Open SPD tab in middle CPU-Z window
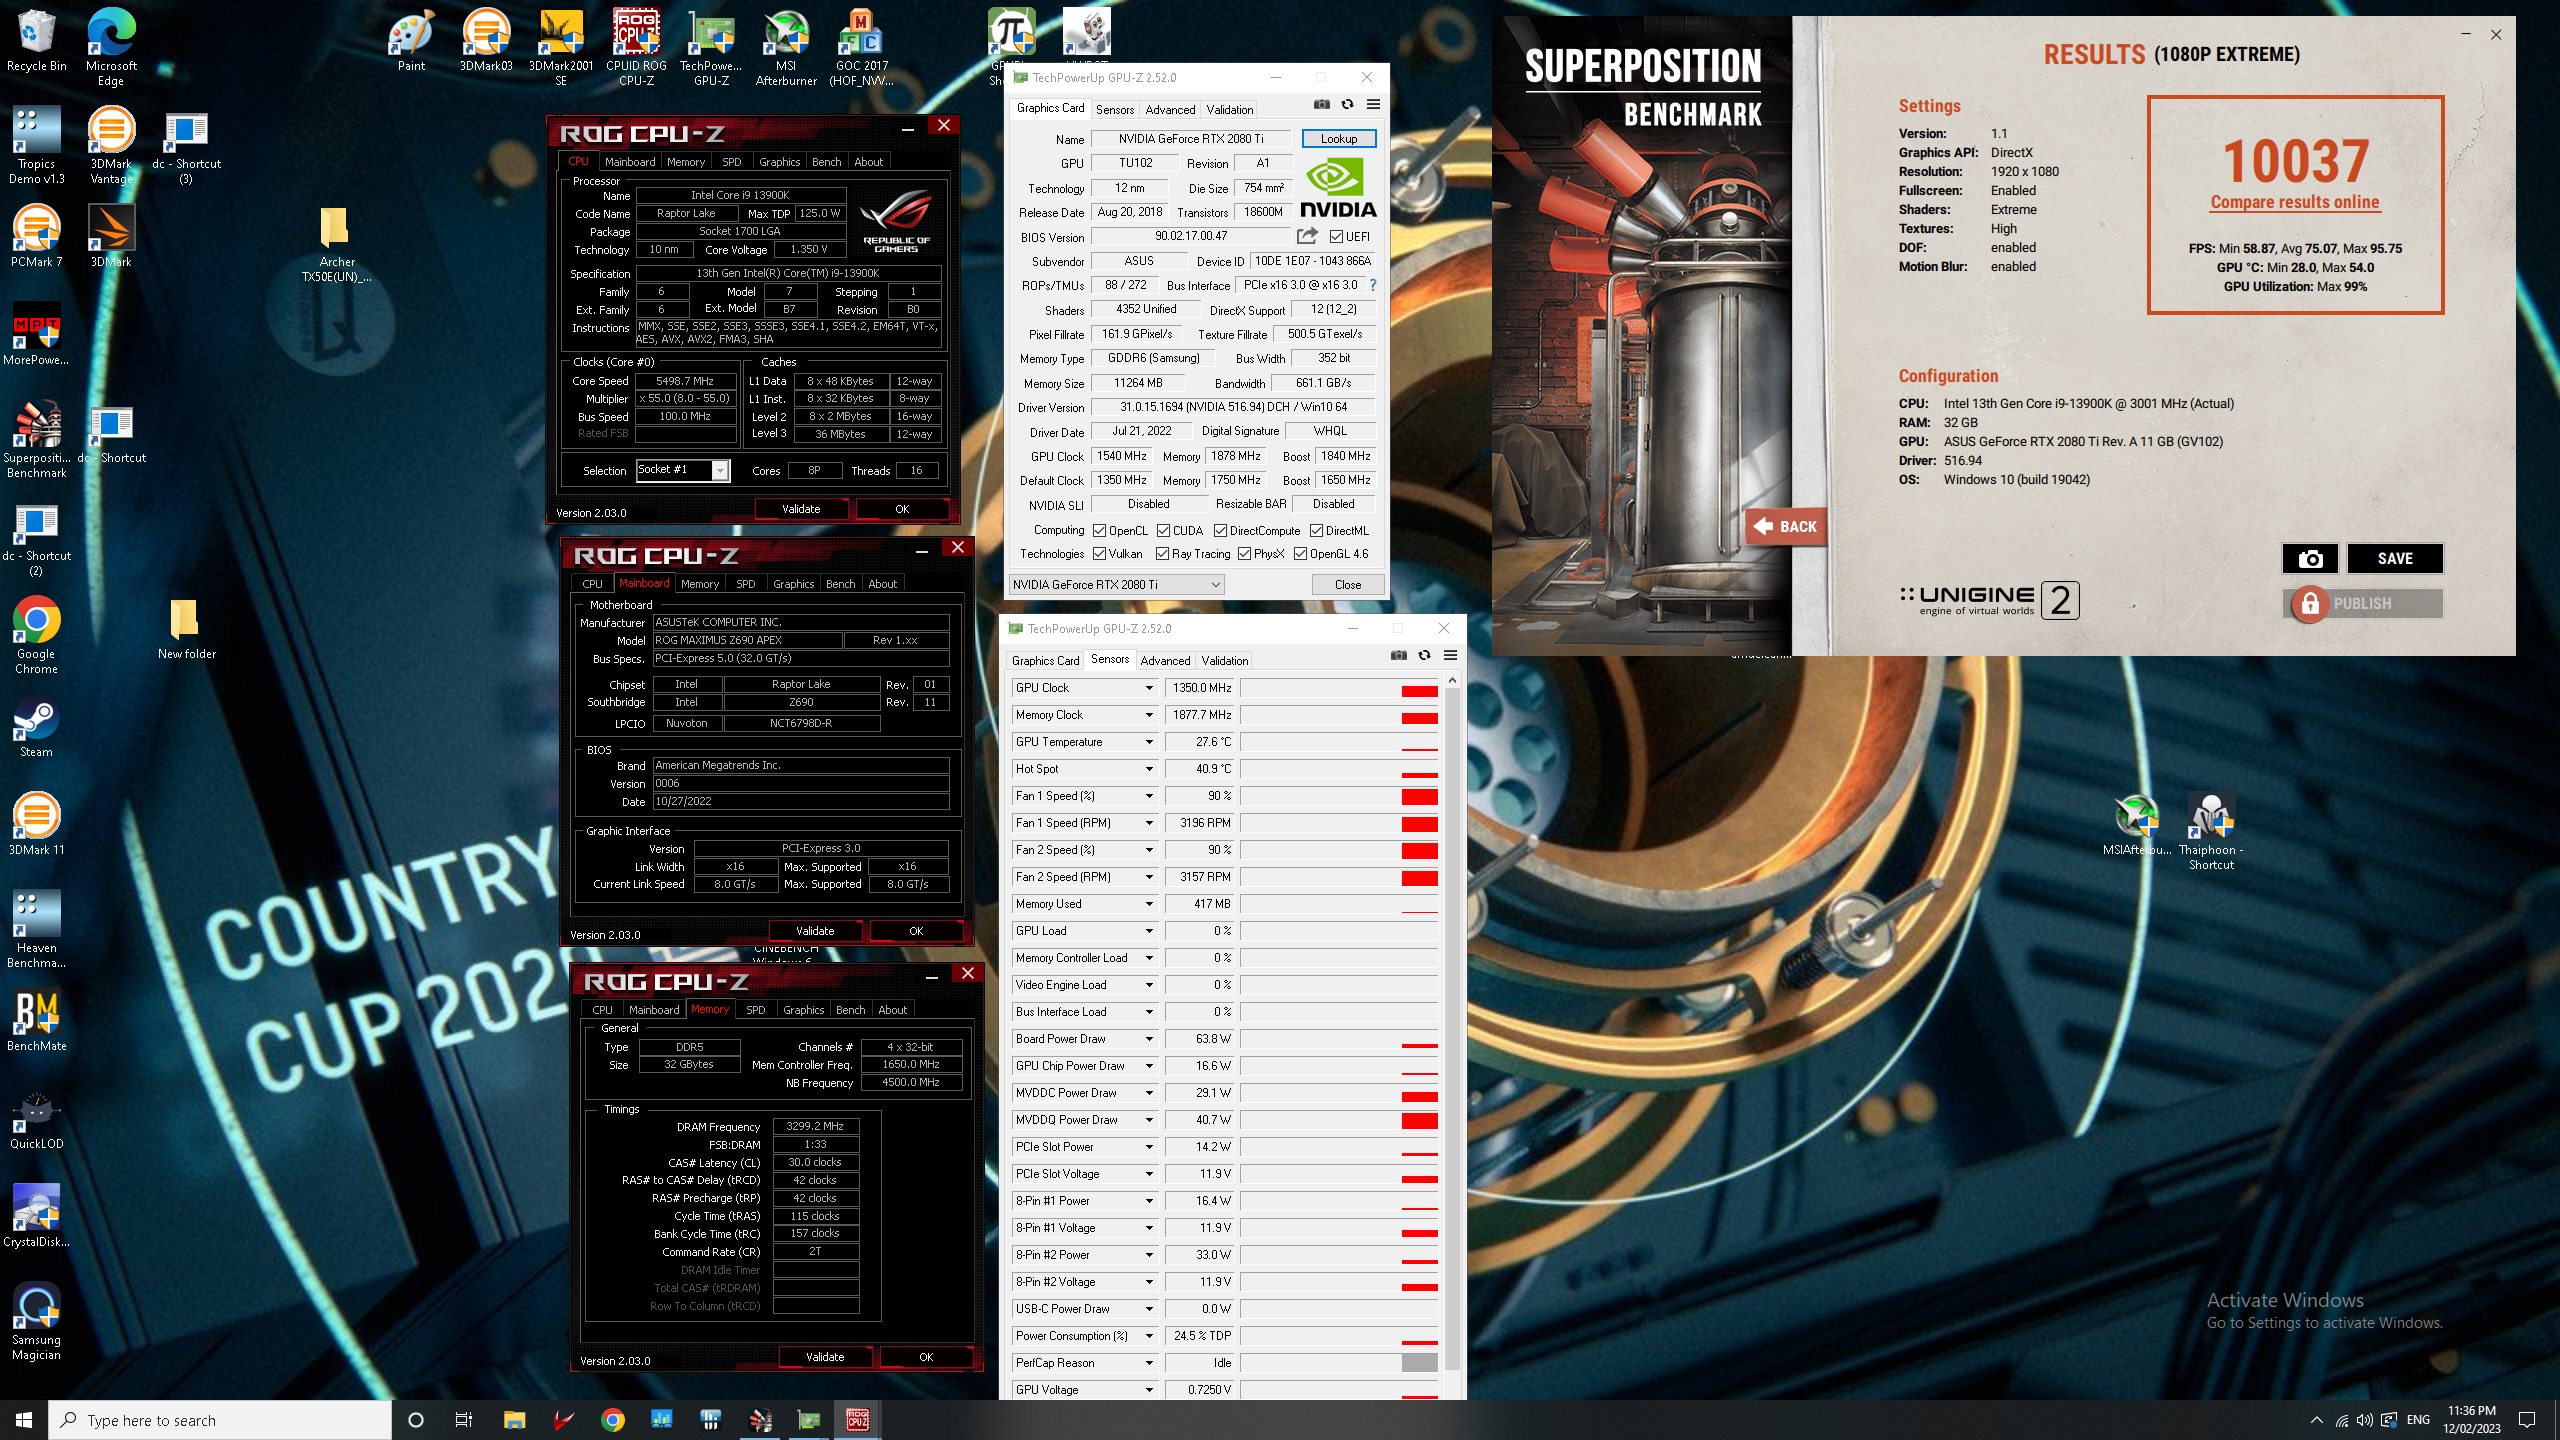 tap(746, 584)
